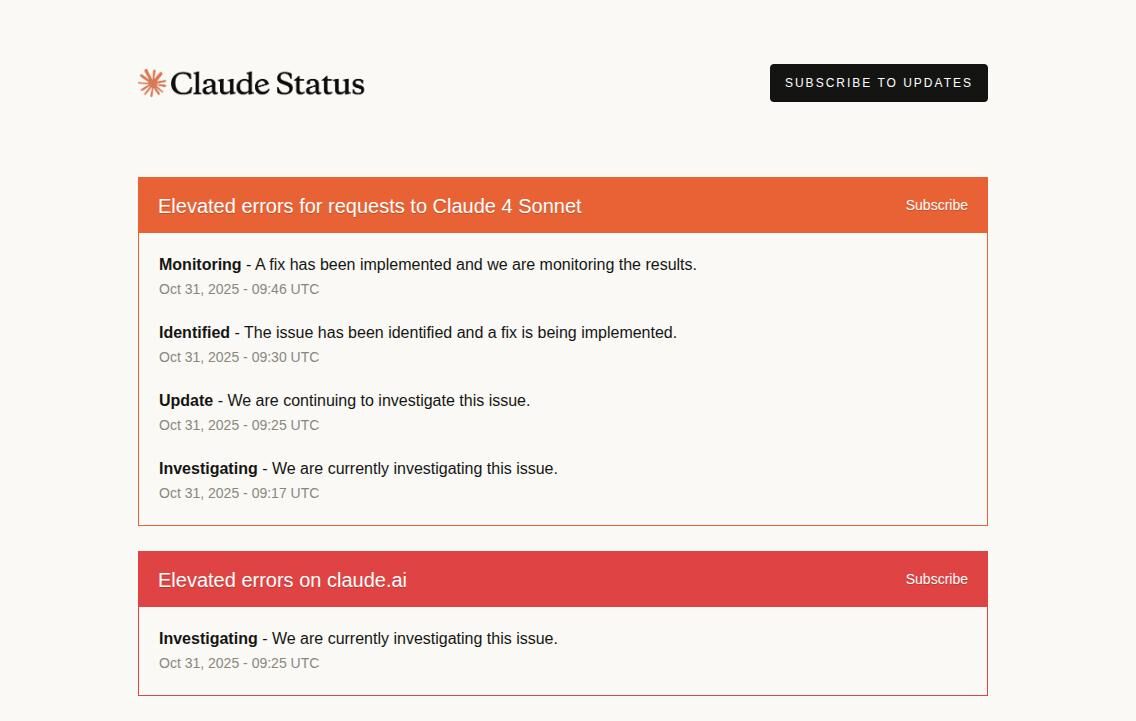Click 09:25 UTC timestamp in claude.ai incident

239,664
